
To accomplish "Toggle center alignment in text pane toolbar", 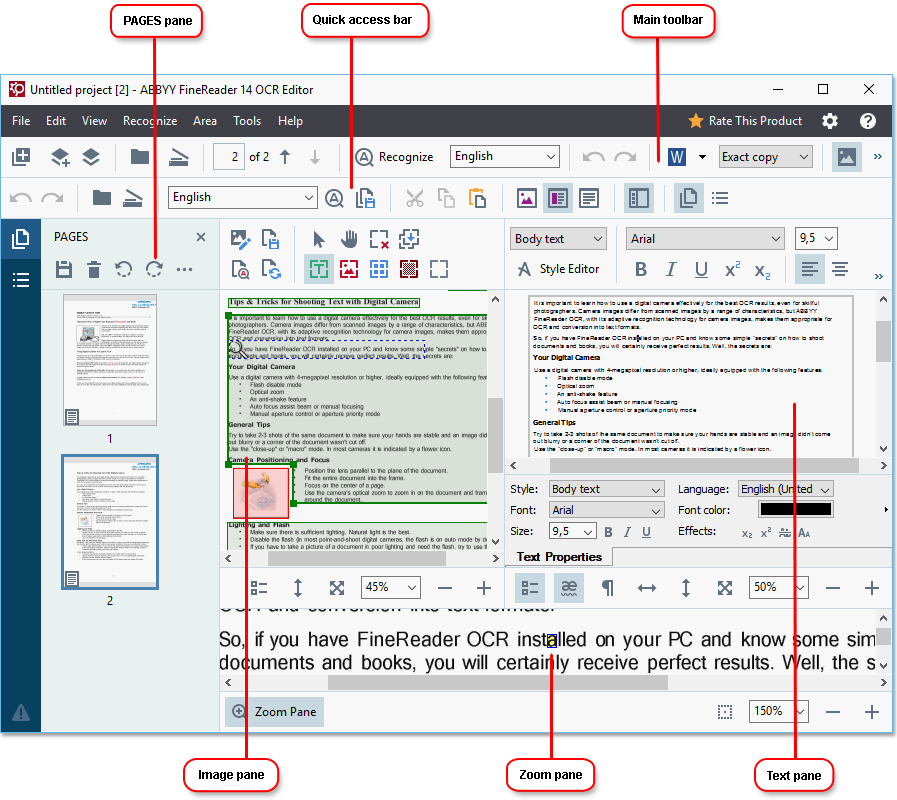I will (840, 269).
